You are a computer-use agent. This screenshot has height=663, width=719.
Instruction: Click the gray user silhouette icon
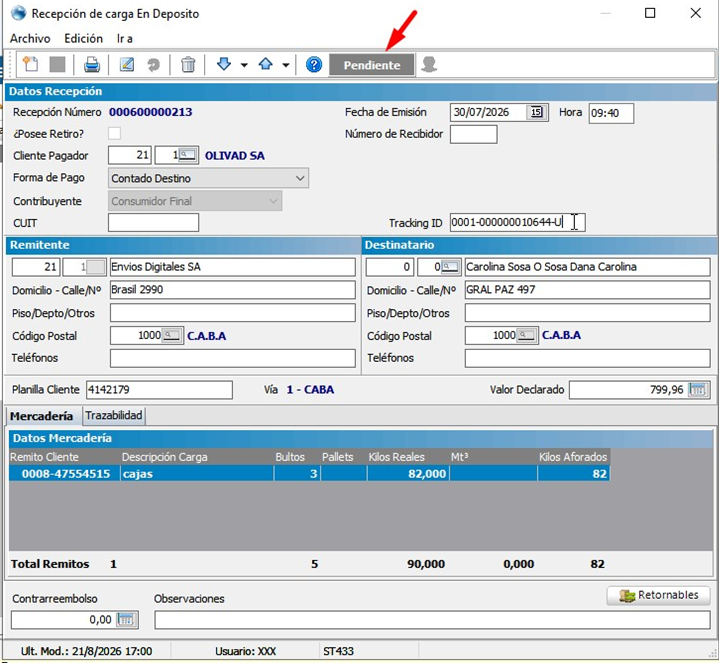point(429,65)
